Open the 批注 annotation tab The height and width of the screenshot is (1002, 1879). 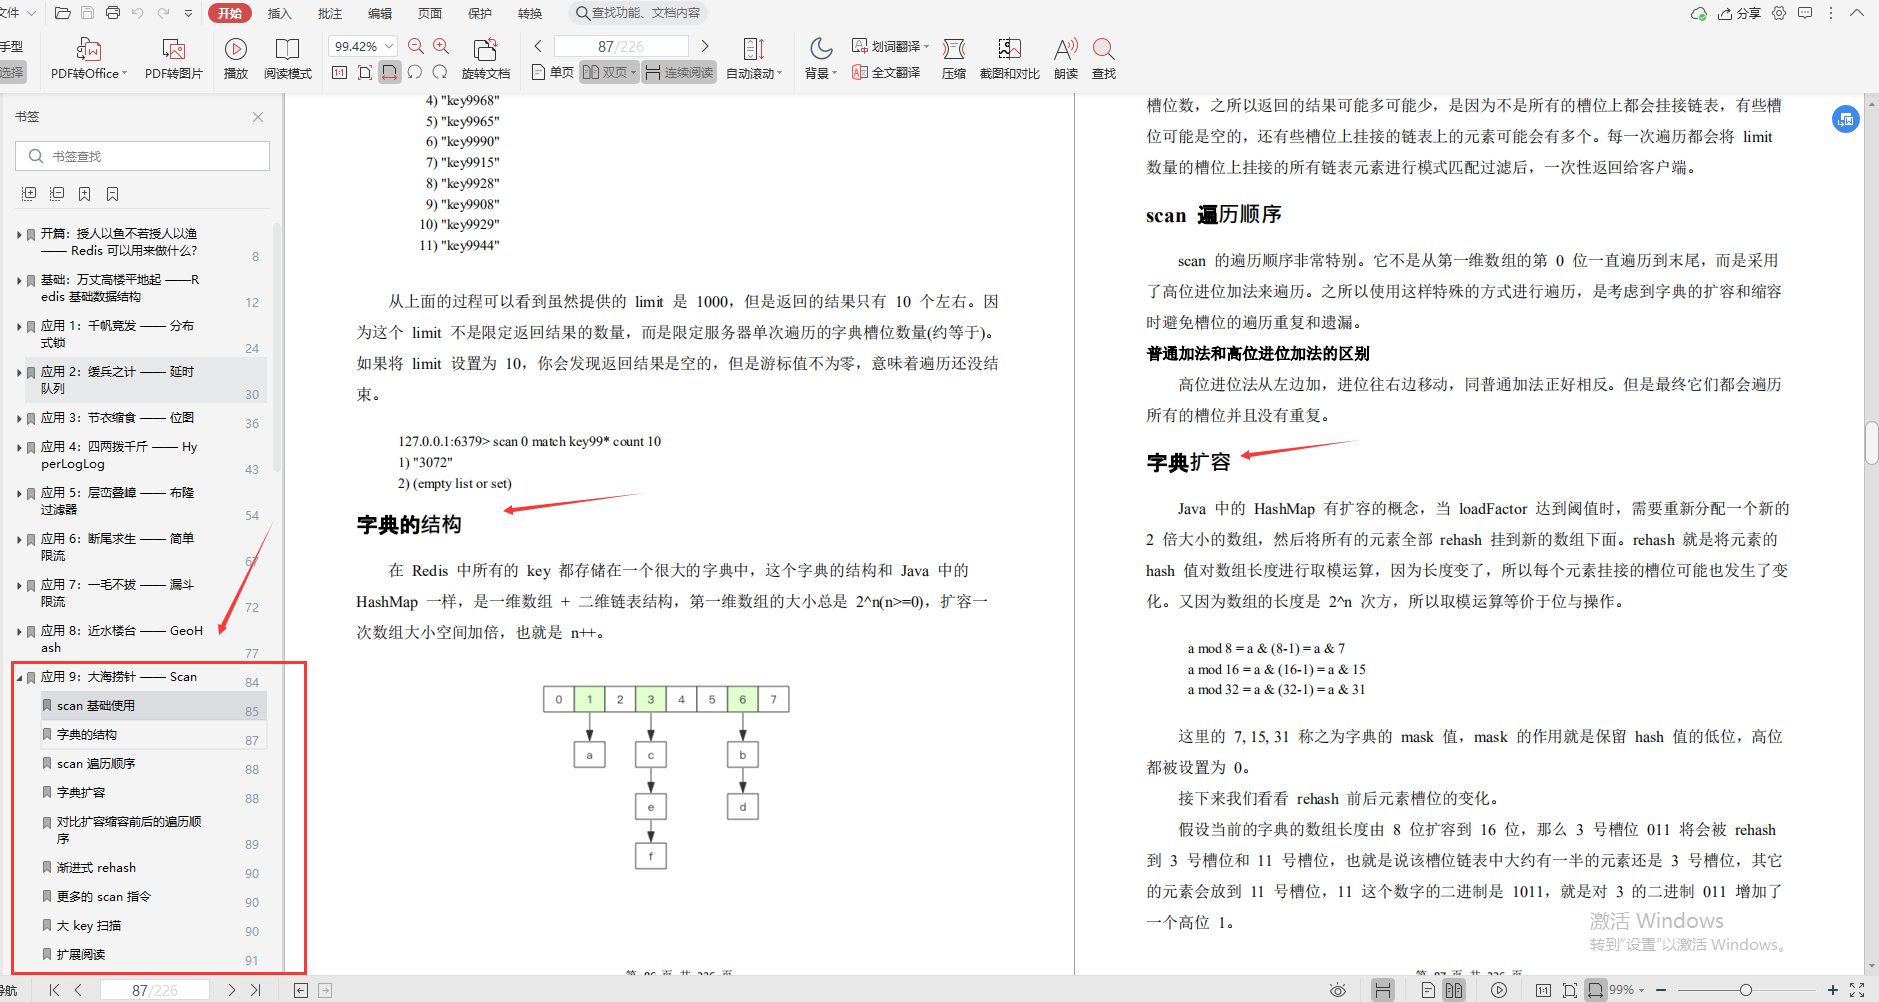pyautogui.click(x=330, y=13)
